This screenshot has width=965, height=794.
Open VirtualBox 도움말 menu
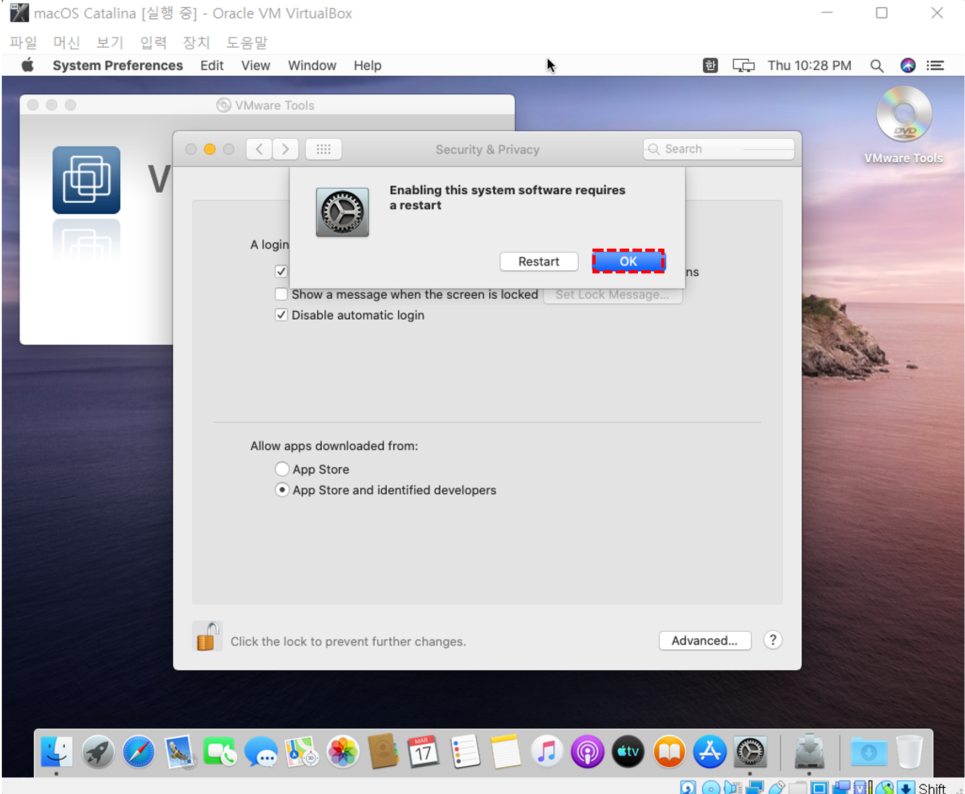(247, 42)
